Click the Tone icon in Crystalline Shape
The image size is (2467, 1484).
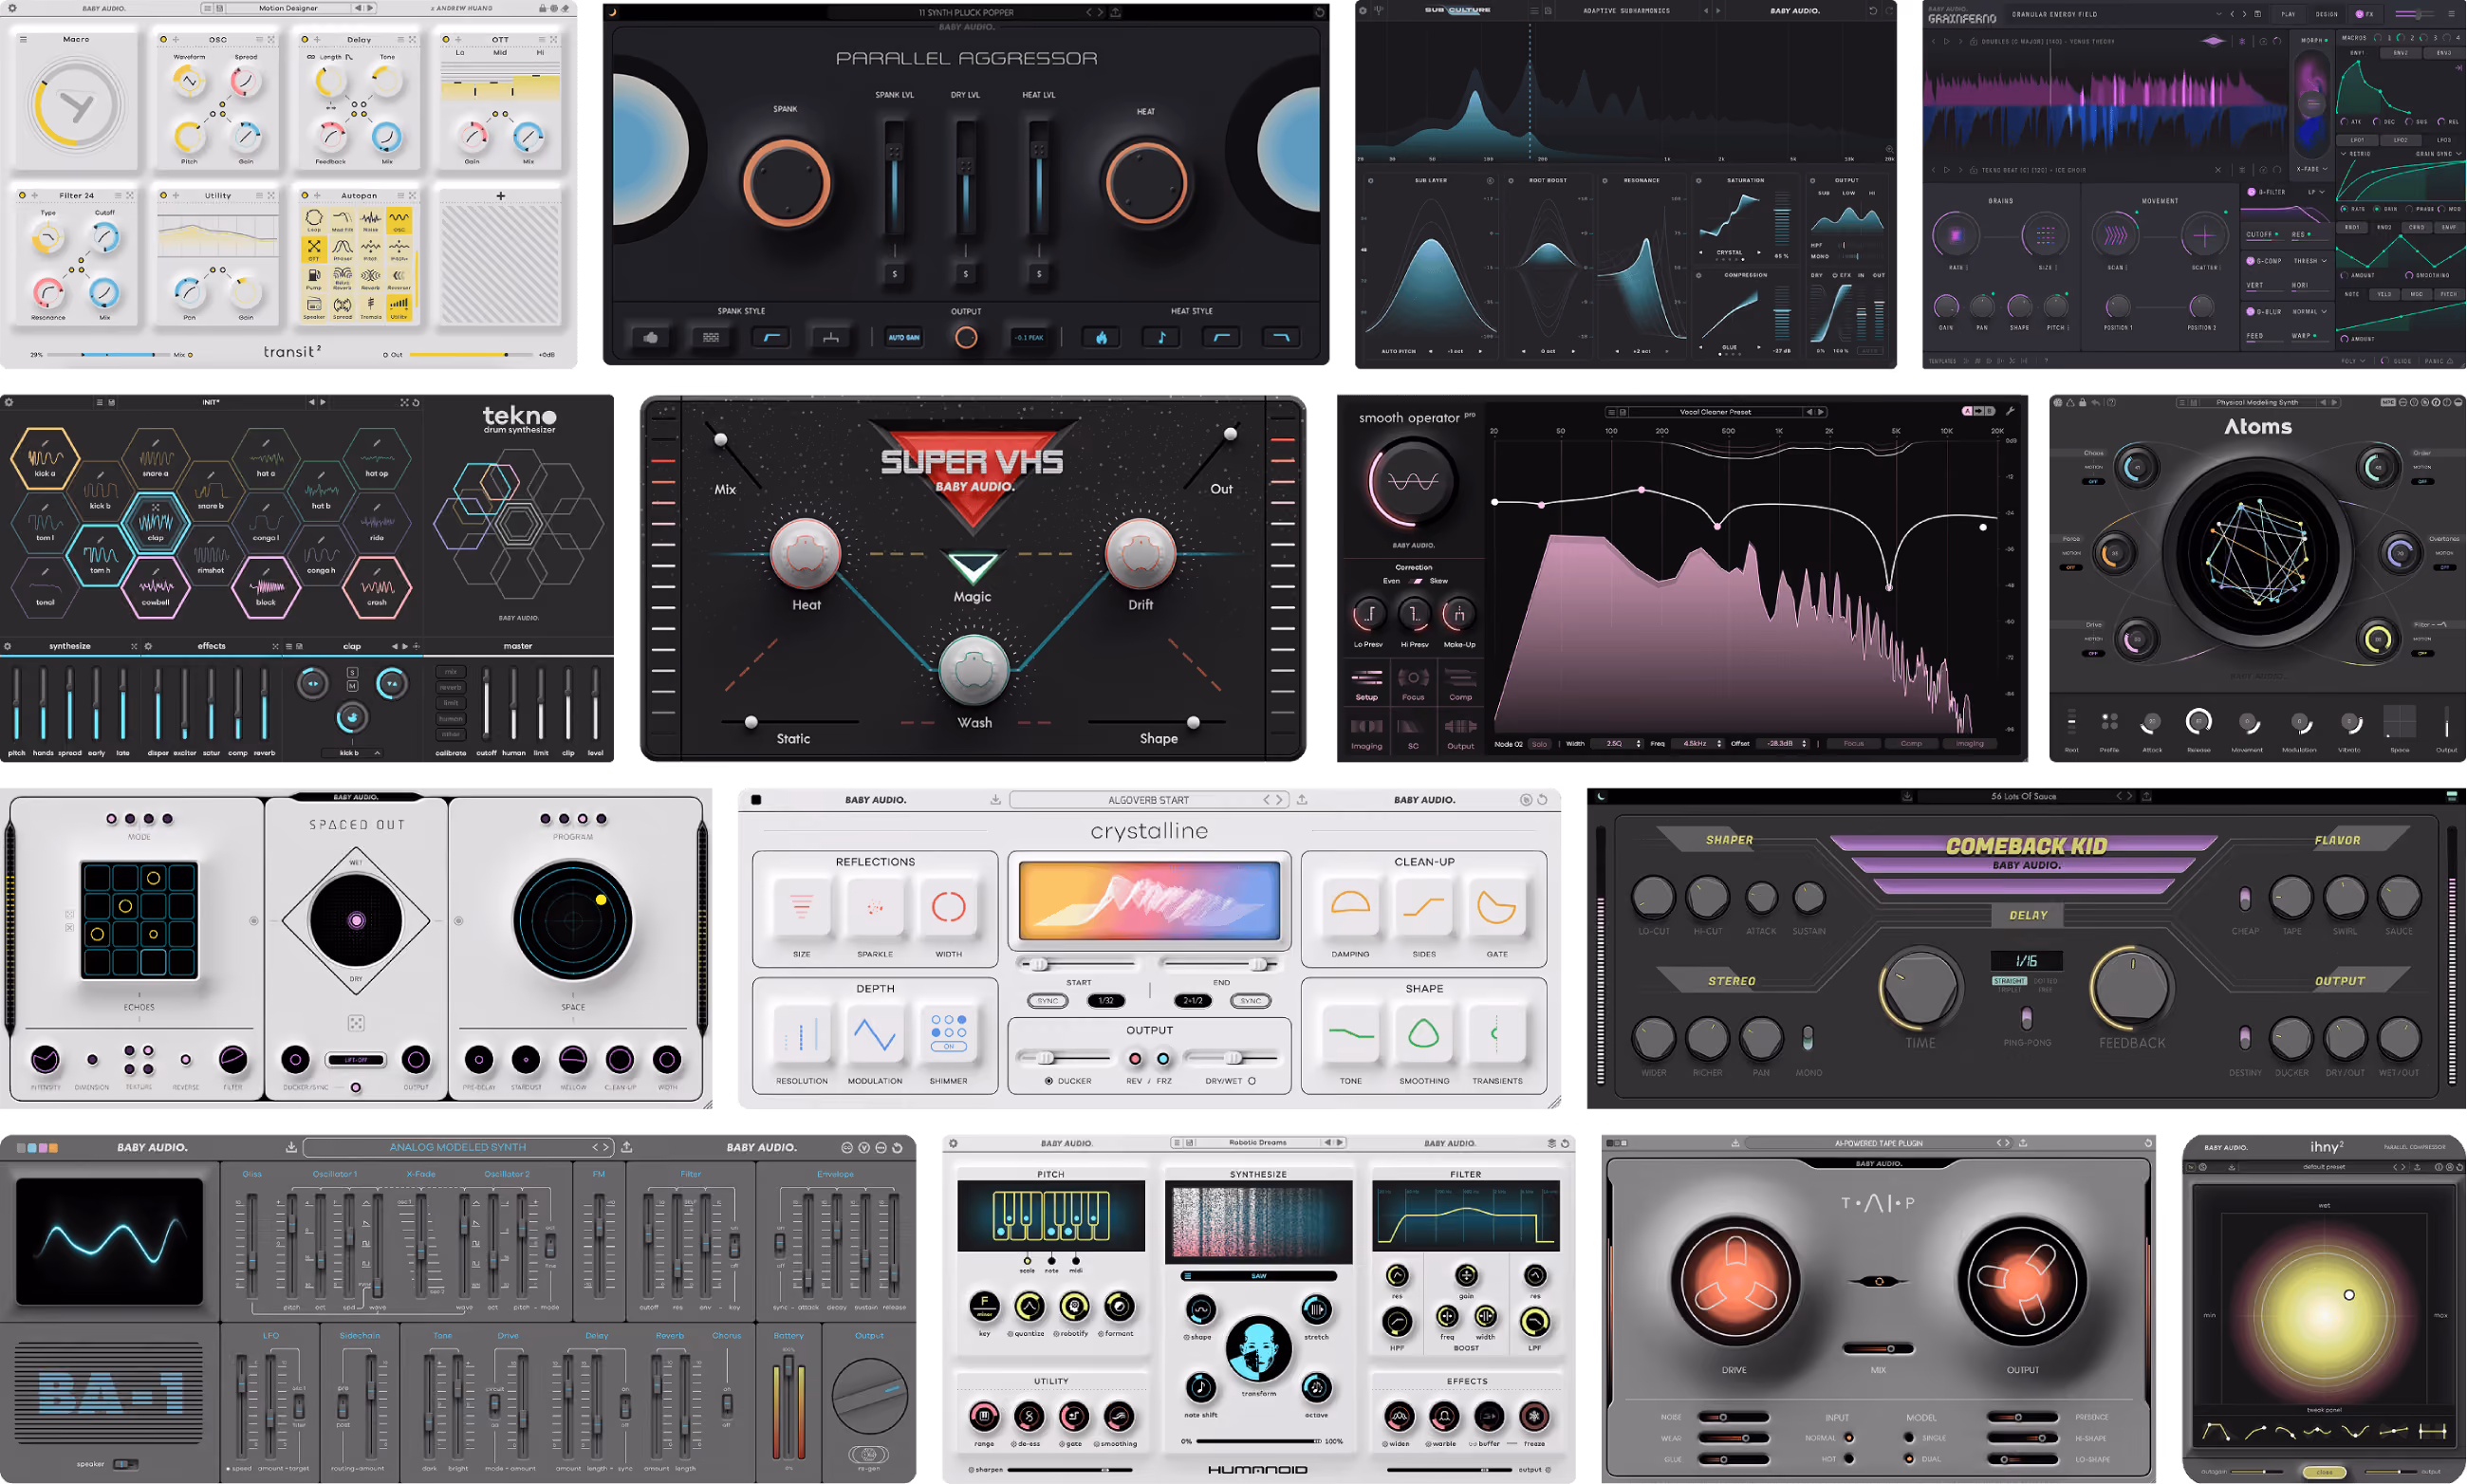tap(1351, 1034)
